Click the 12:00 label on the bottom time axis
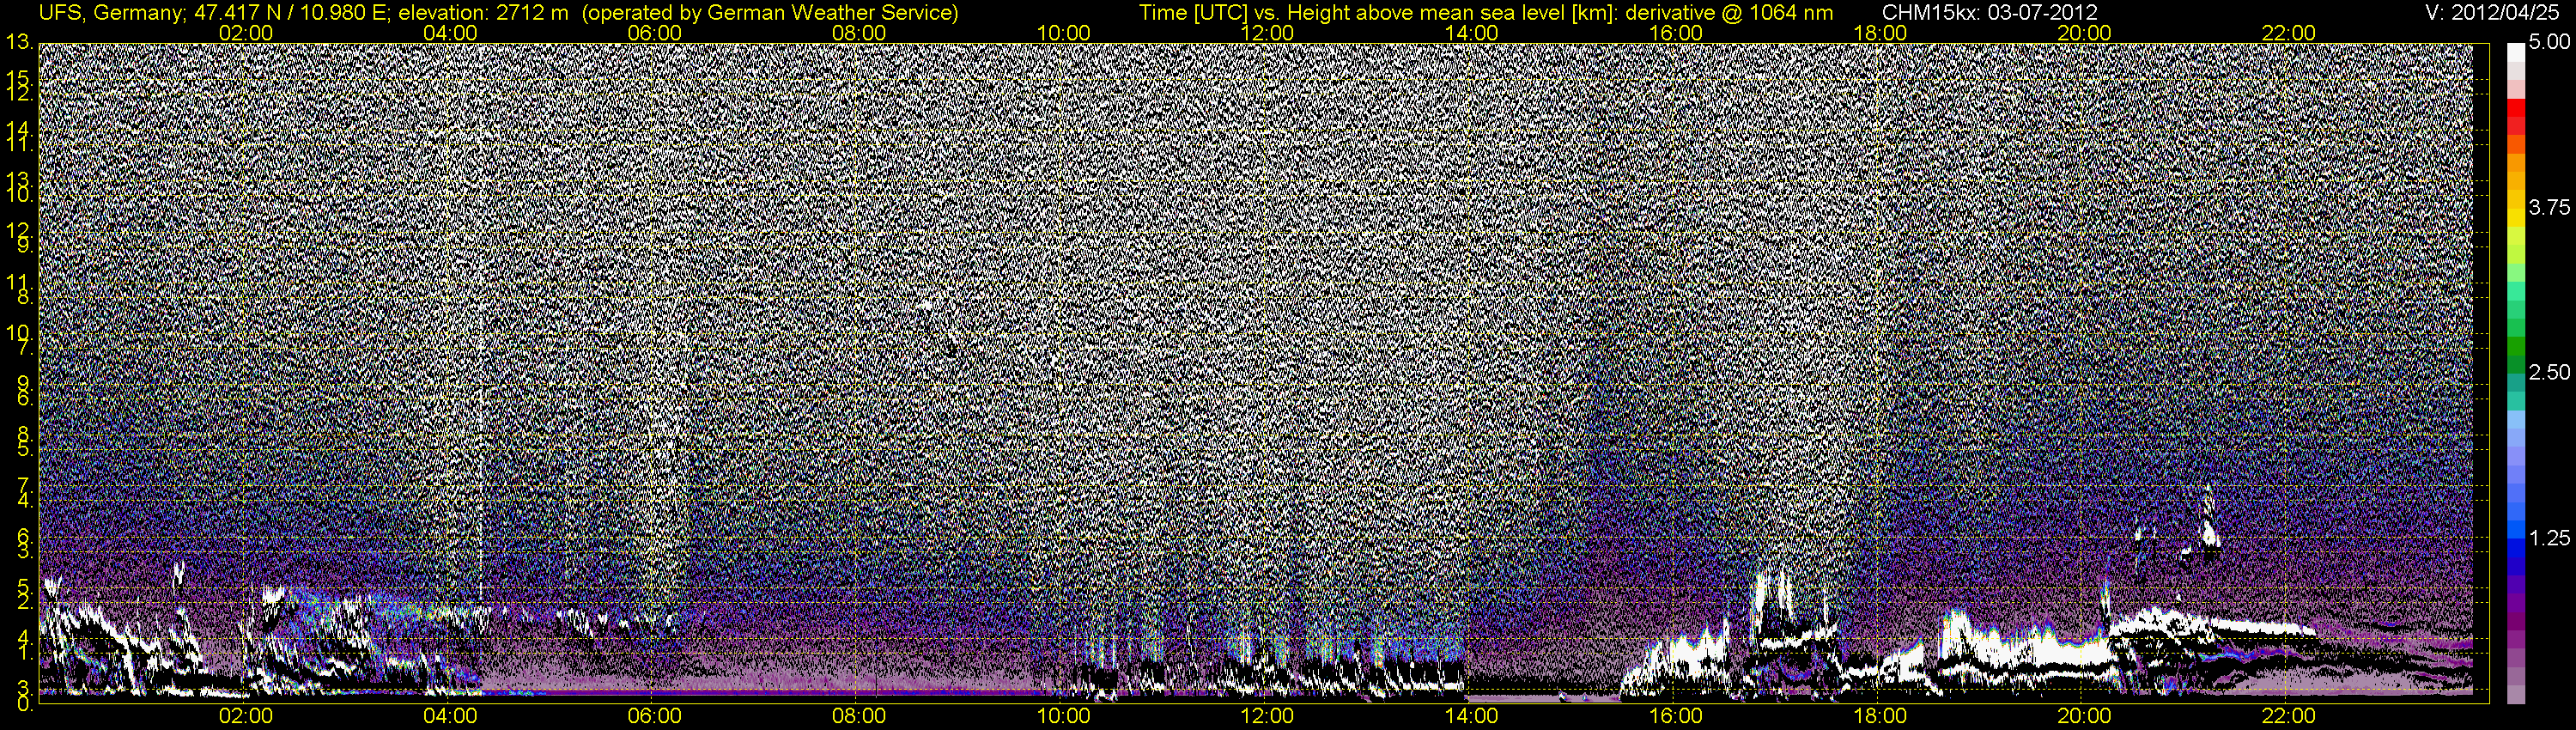2576x730 pixels. tap(1267, 717)
